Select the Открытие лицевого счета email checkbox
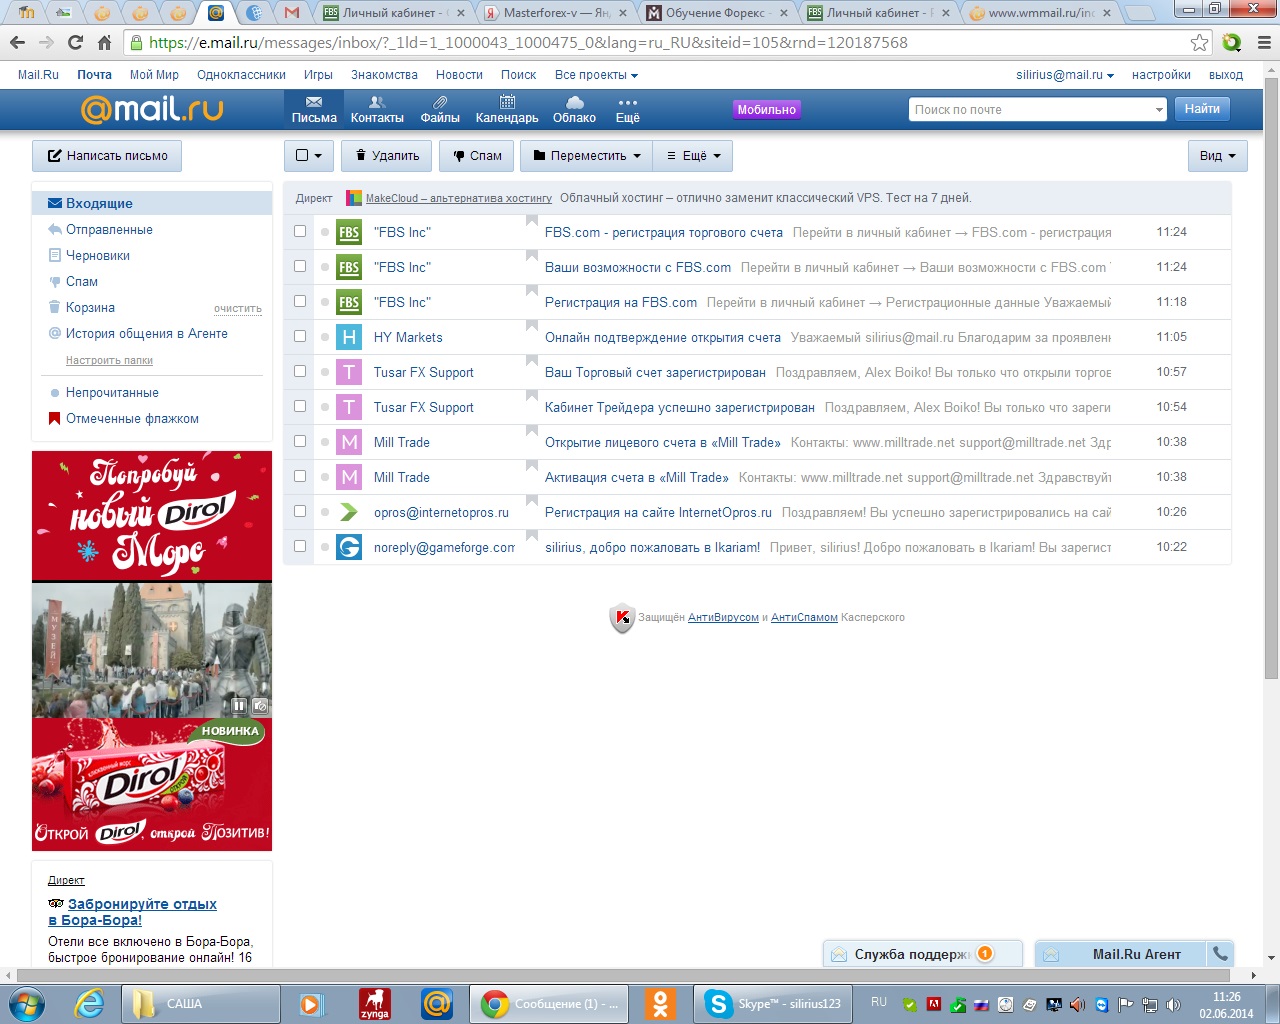1280x1024 pixels. 300,441
